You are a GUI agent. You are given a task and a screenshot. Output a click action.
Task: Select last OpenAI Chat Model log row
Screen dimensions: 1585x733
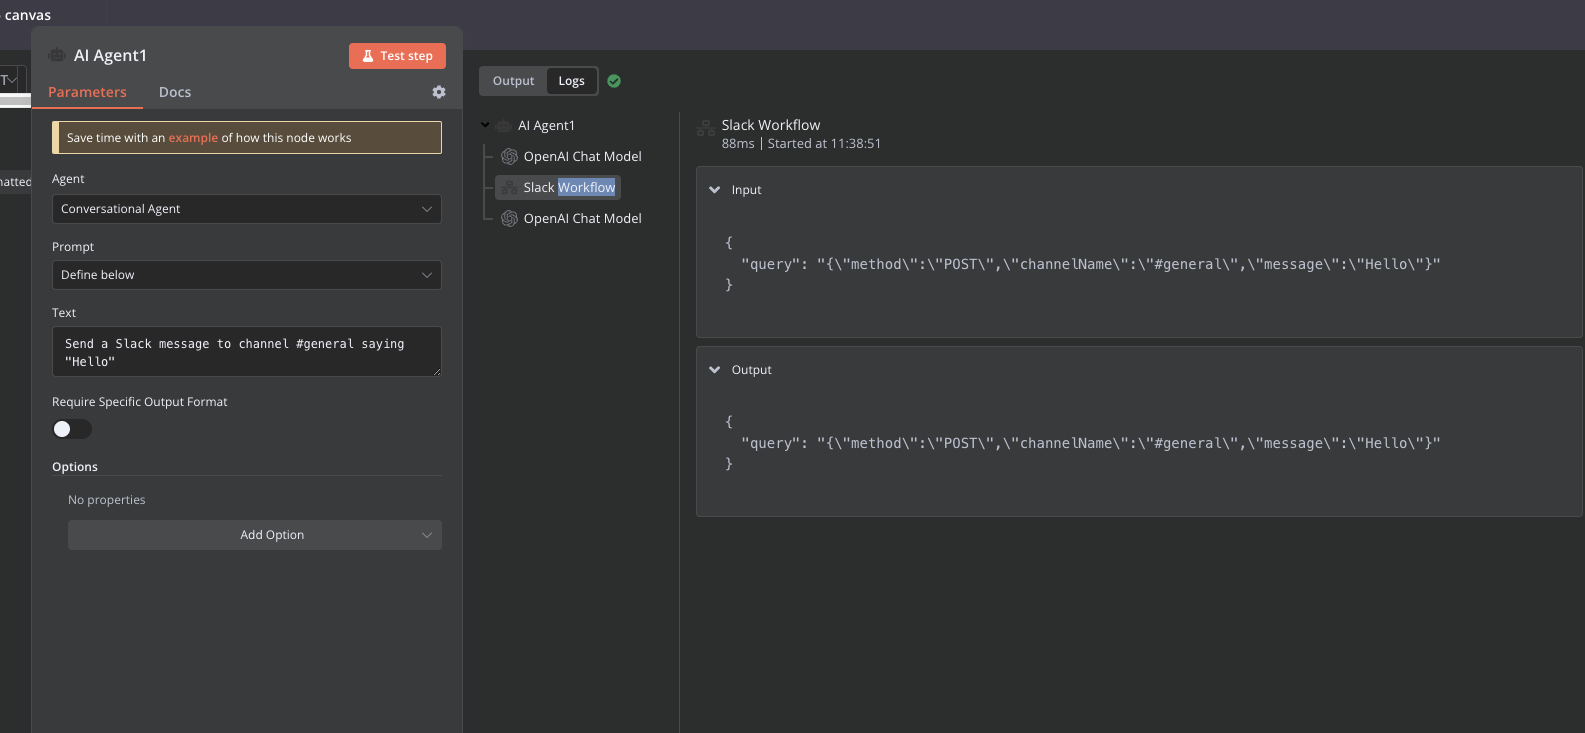click(x=571, y=218)
